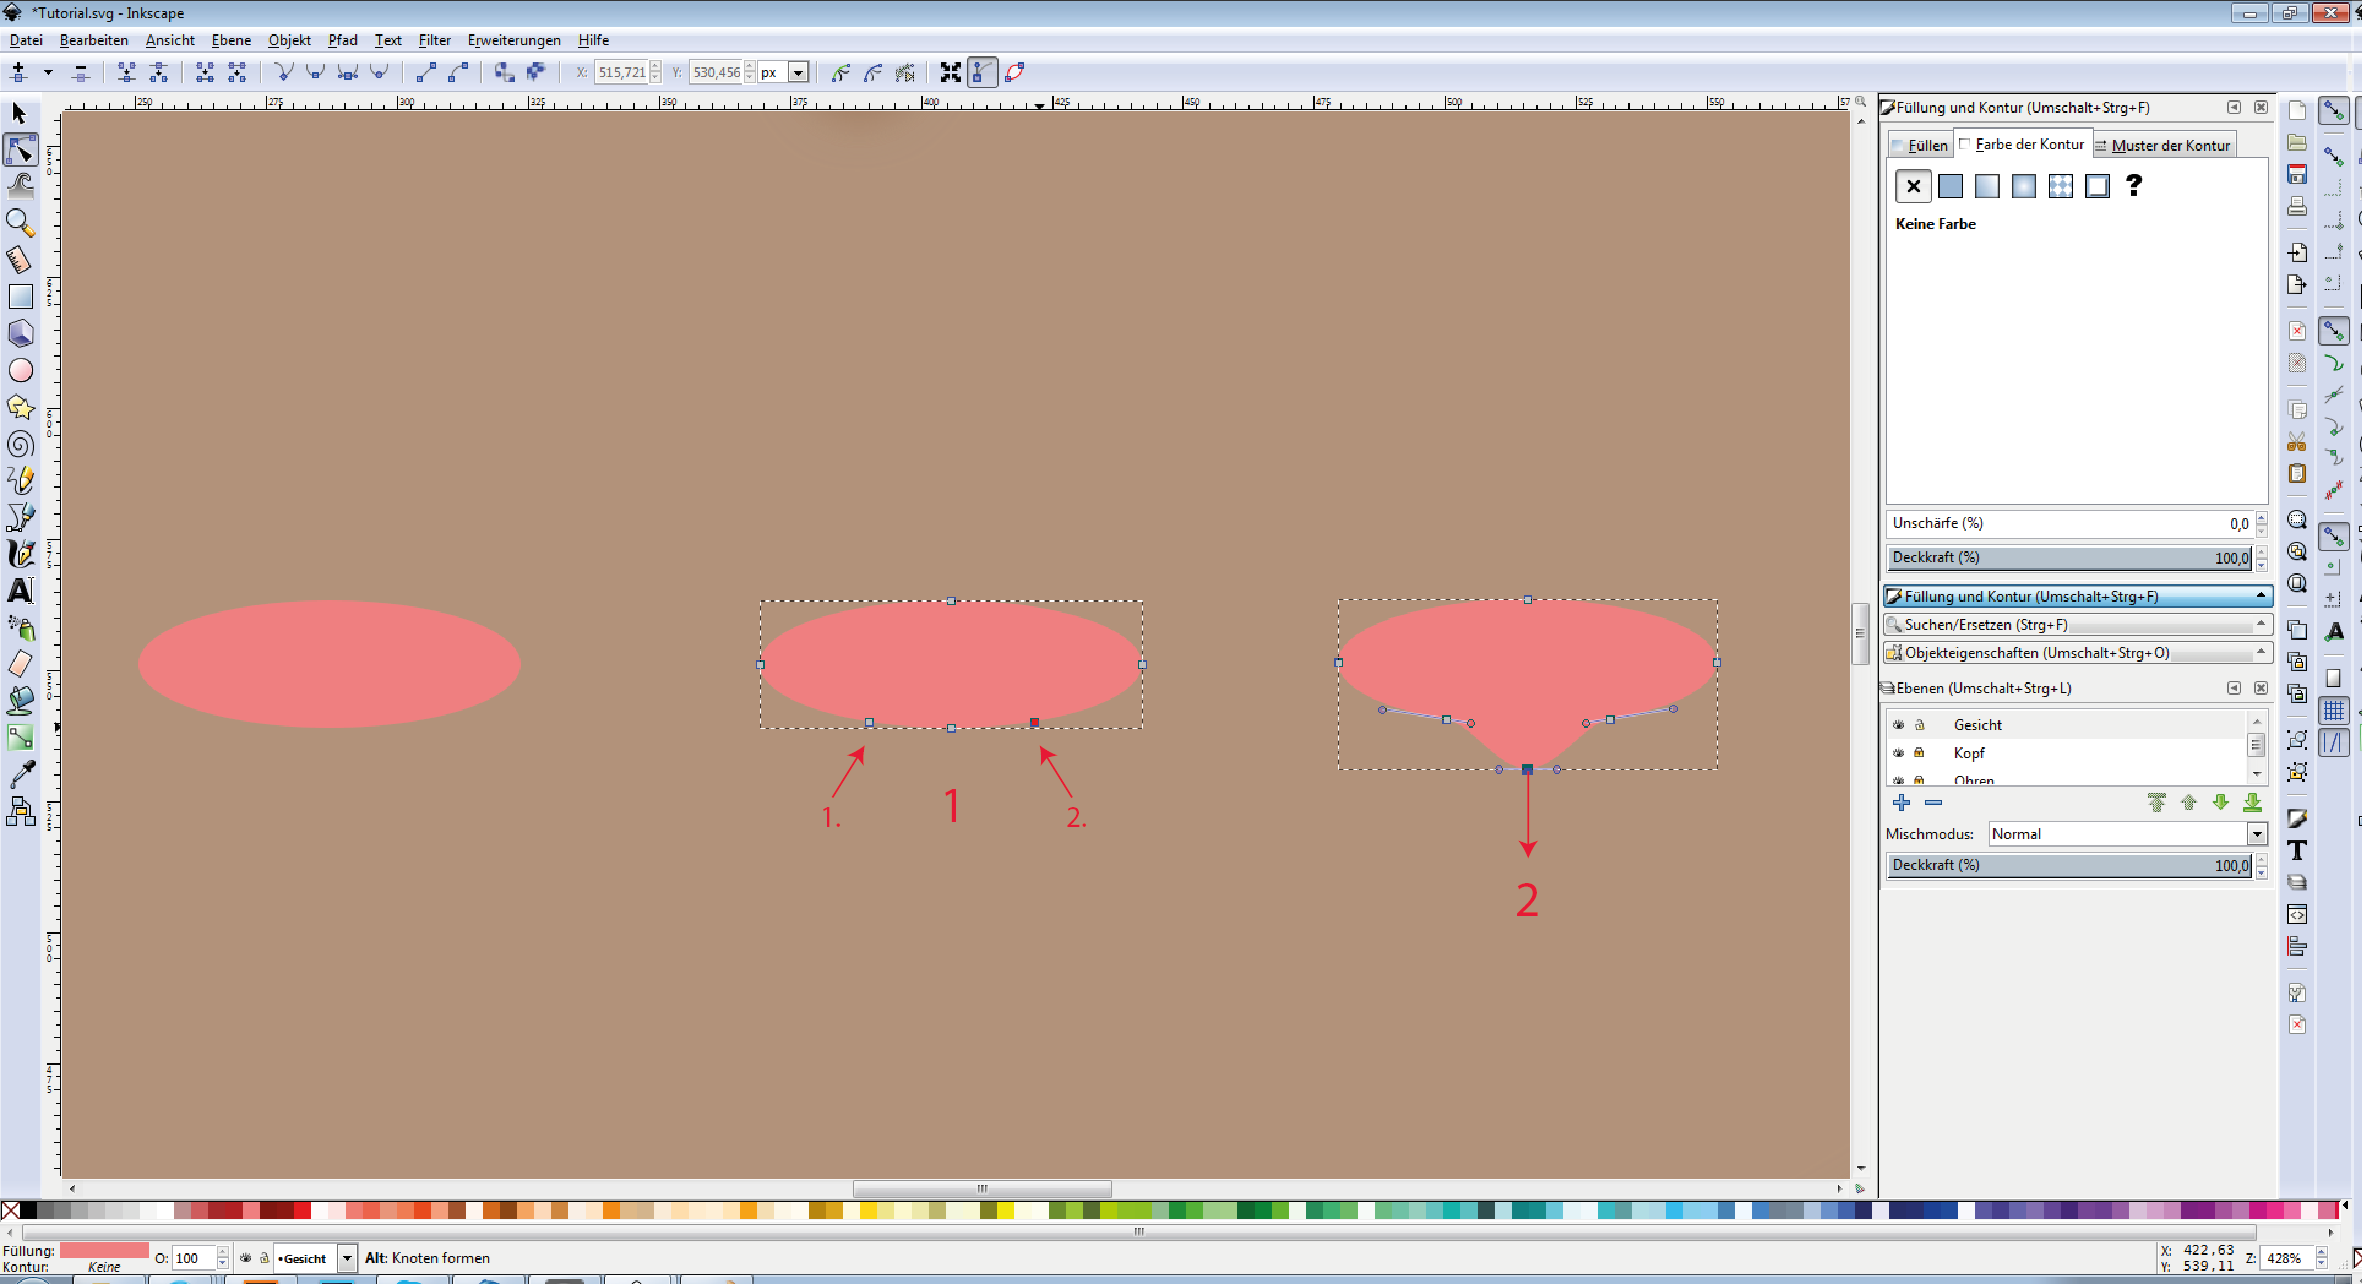This screenshot has height=1284, width=2362.
Task: Toggle current layer visibility in status bar
Action: (x=246, y=1258)
